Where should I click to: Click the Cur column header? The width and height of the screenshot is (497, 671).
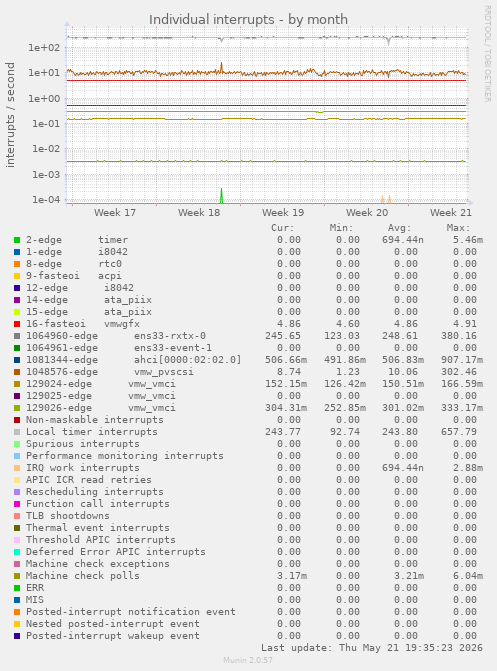tap(283, 228)
